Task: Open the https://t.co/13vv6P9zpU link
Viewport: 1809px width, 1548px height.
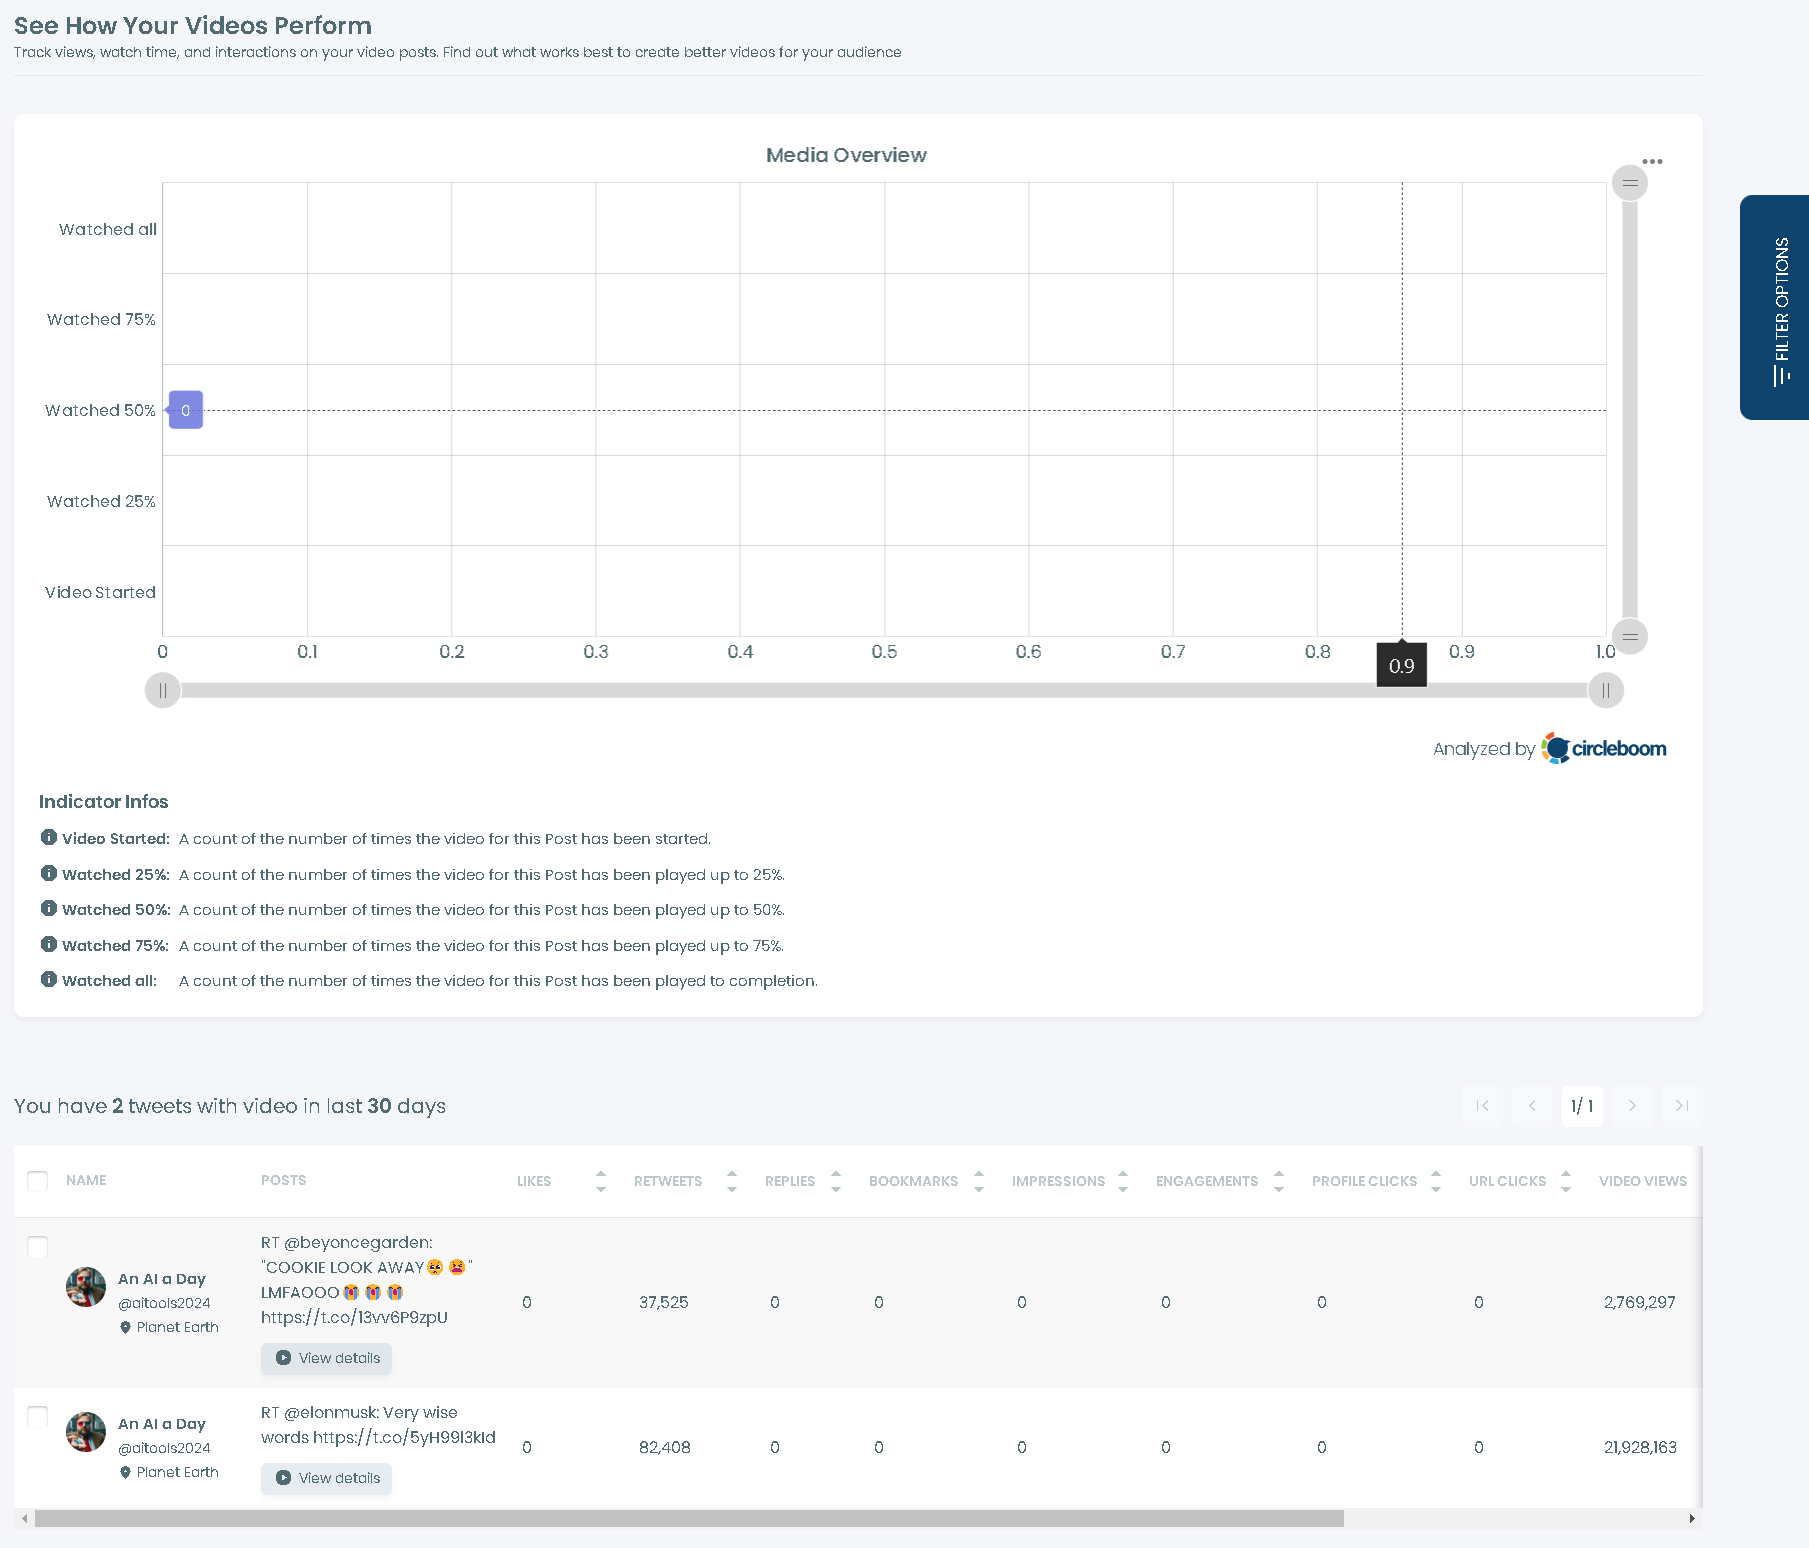Action: 354,1317
